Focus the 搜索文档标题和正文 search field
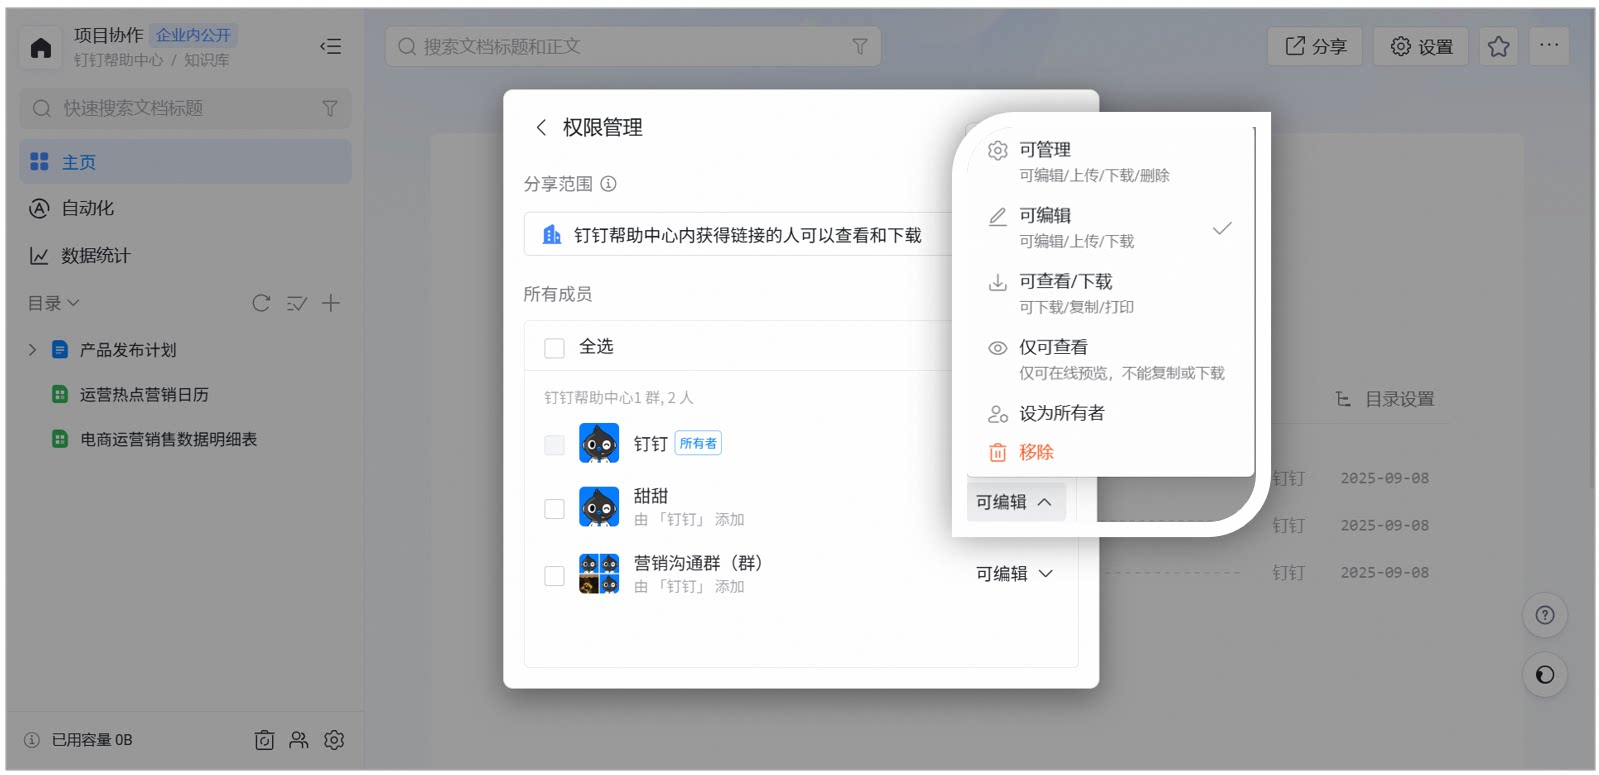This screenshot has height=775, width=1599. tap(633, 47)
